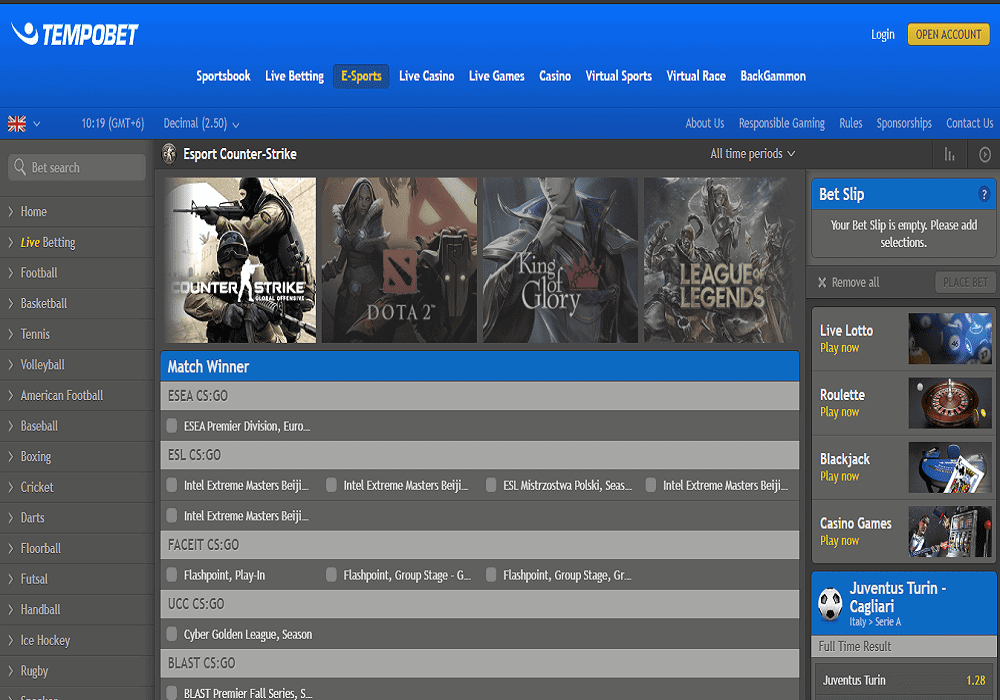Select the Counter-Strike game banner
The image size is (1000, 700).
pos(239,260)
